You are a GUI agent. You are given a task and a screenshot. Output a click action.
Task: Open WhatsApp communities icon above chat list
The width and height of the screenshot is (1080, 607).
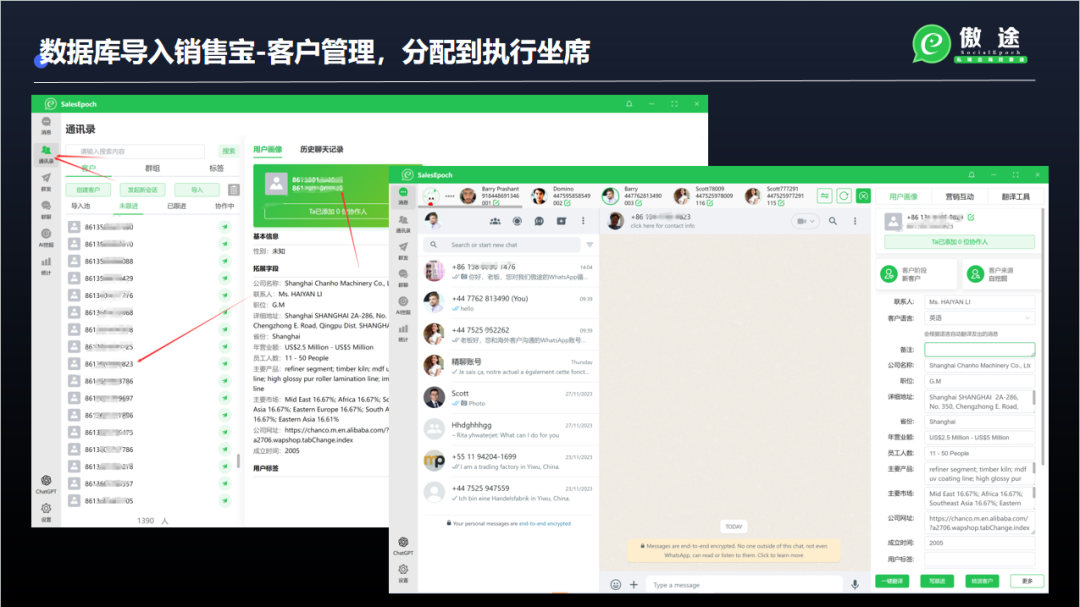[x=495, y=221]
